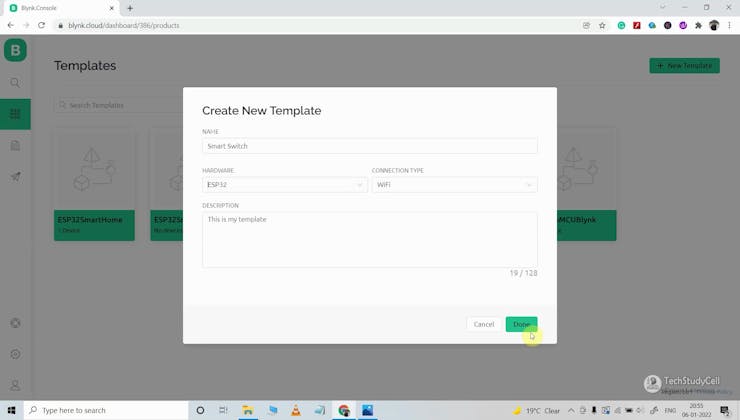The height and width of the screenshot is (420, 740).
Task: Open the settings gear icon in the sidebar
Action: (15, 354)
